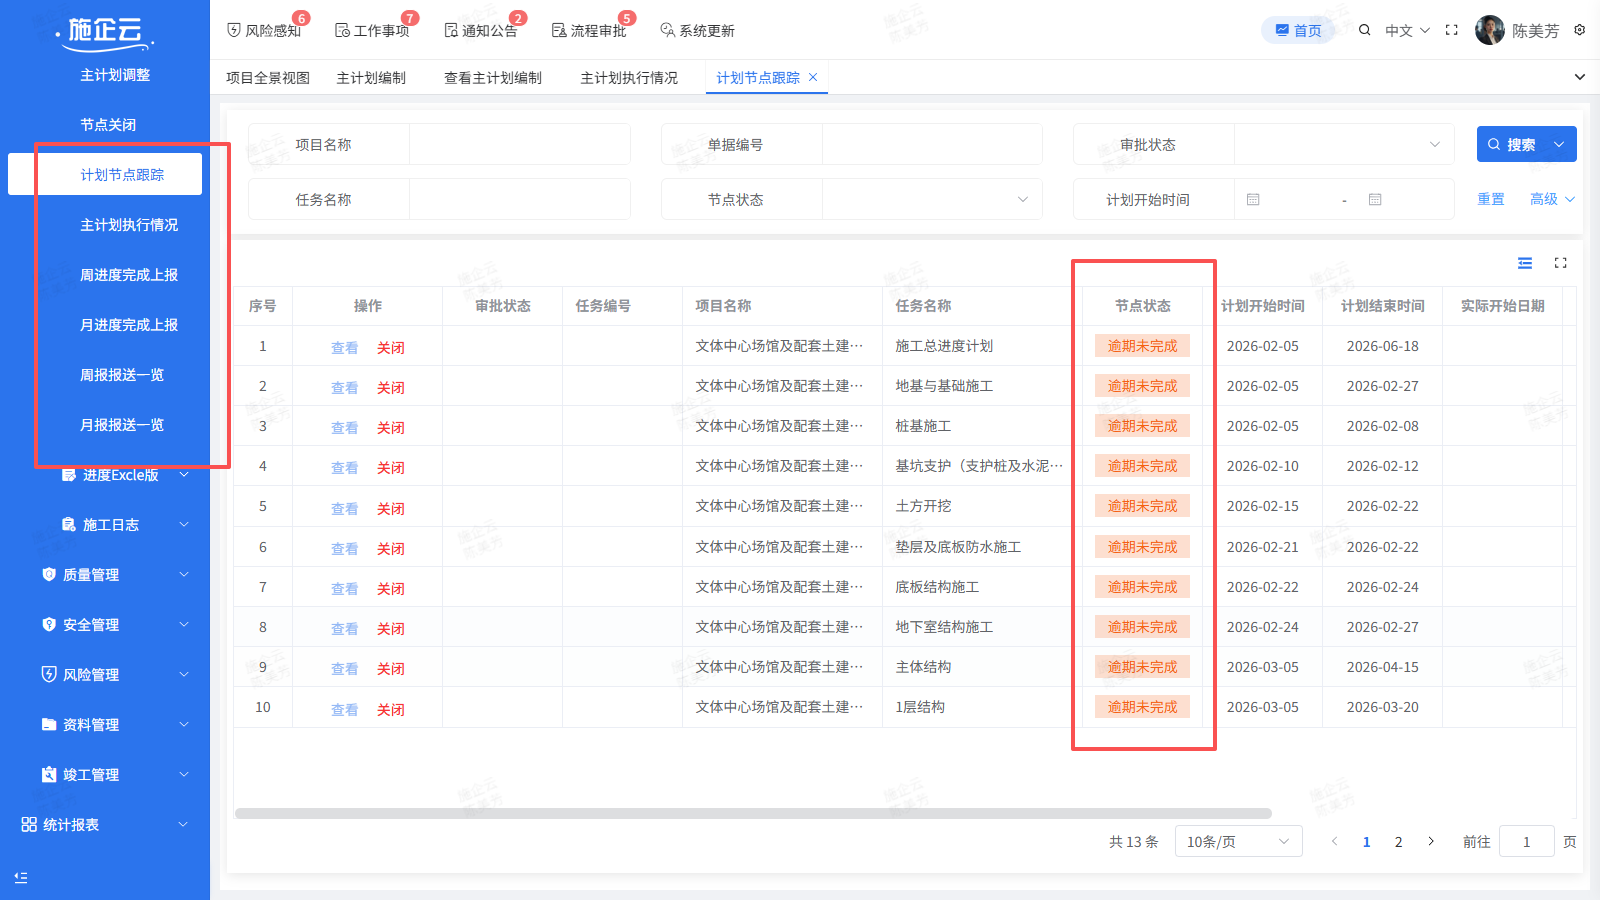
Task: Expand the tab list chevron
Action: pyautogui.click(x=1580, y=77)
